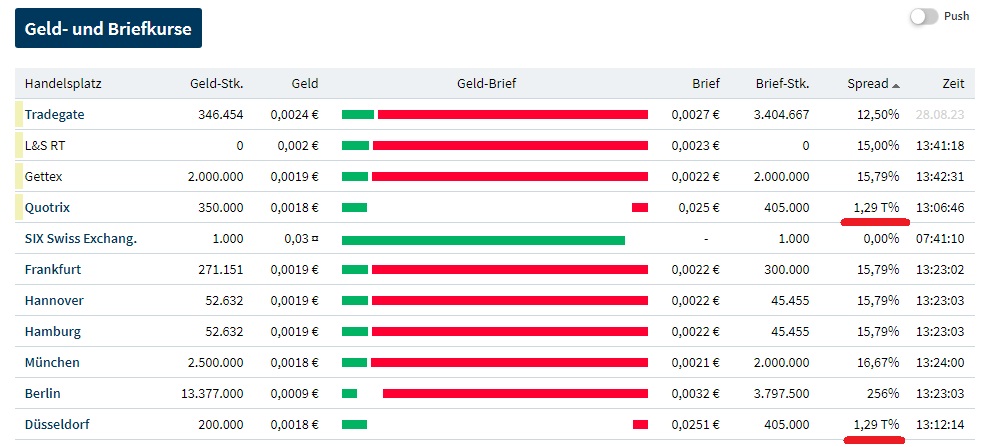
Task: Open the Hamburg exchange link
Action: (x=53, y=331)
